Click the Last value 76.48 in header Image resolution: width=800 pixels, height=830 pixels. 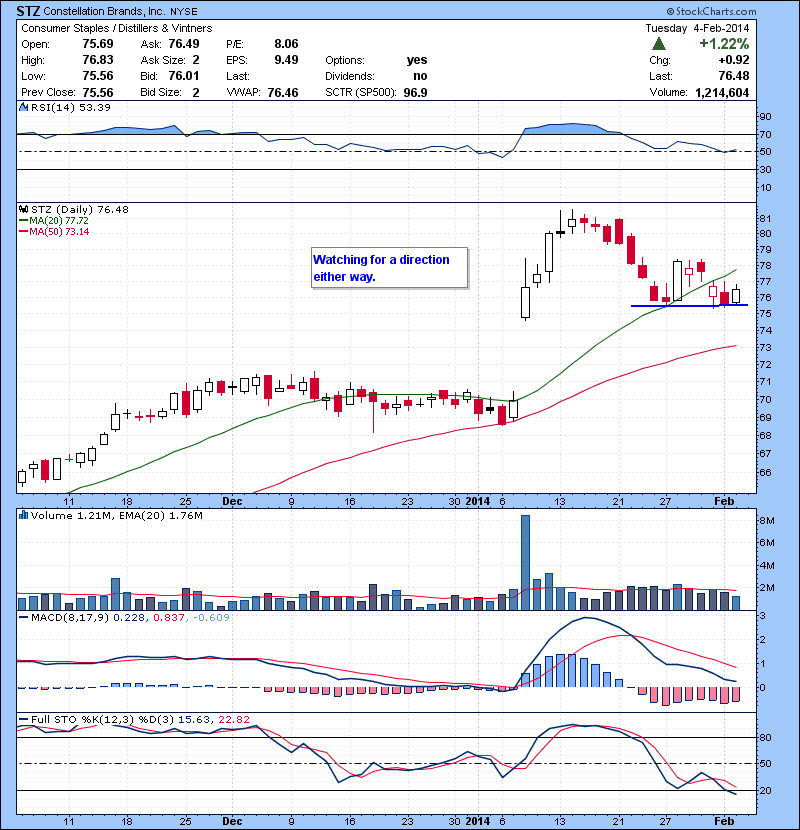(734, 76)
